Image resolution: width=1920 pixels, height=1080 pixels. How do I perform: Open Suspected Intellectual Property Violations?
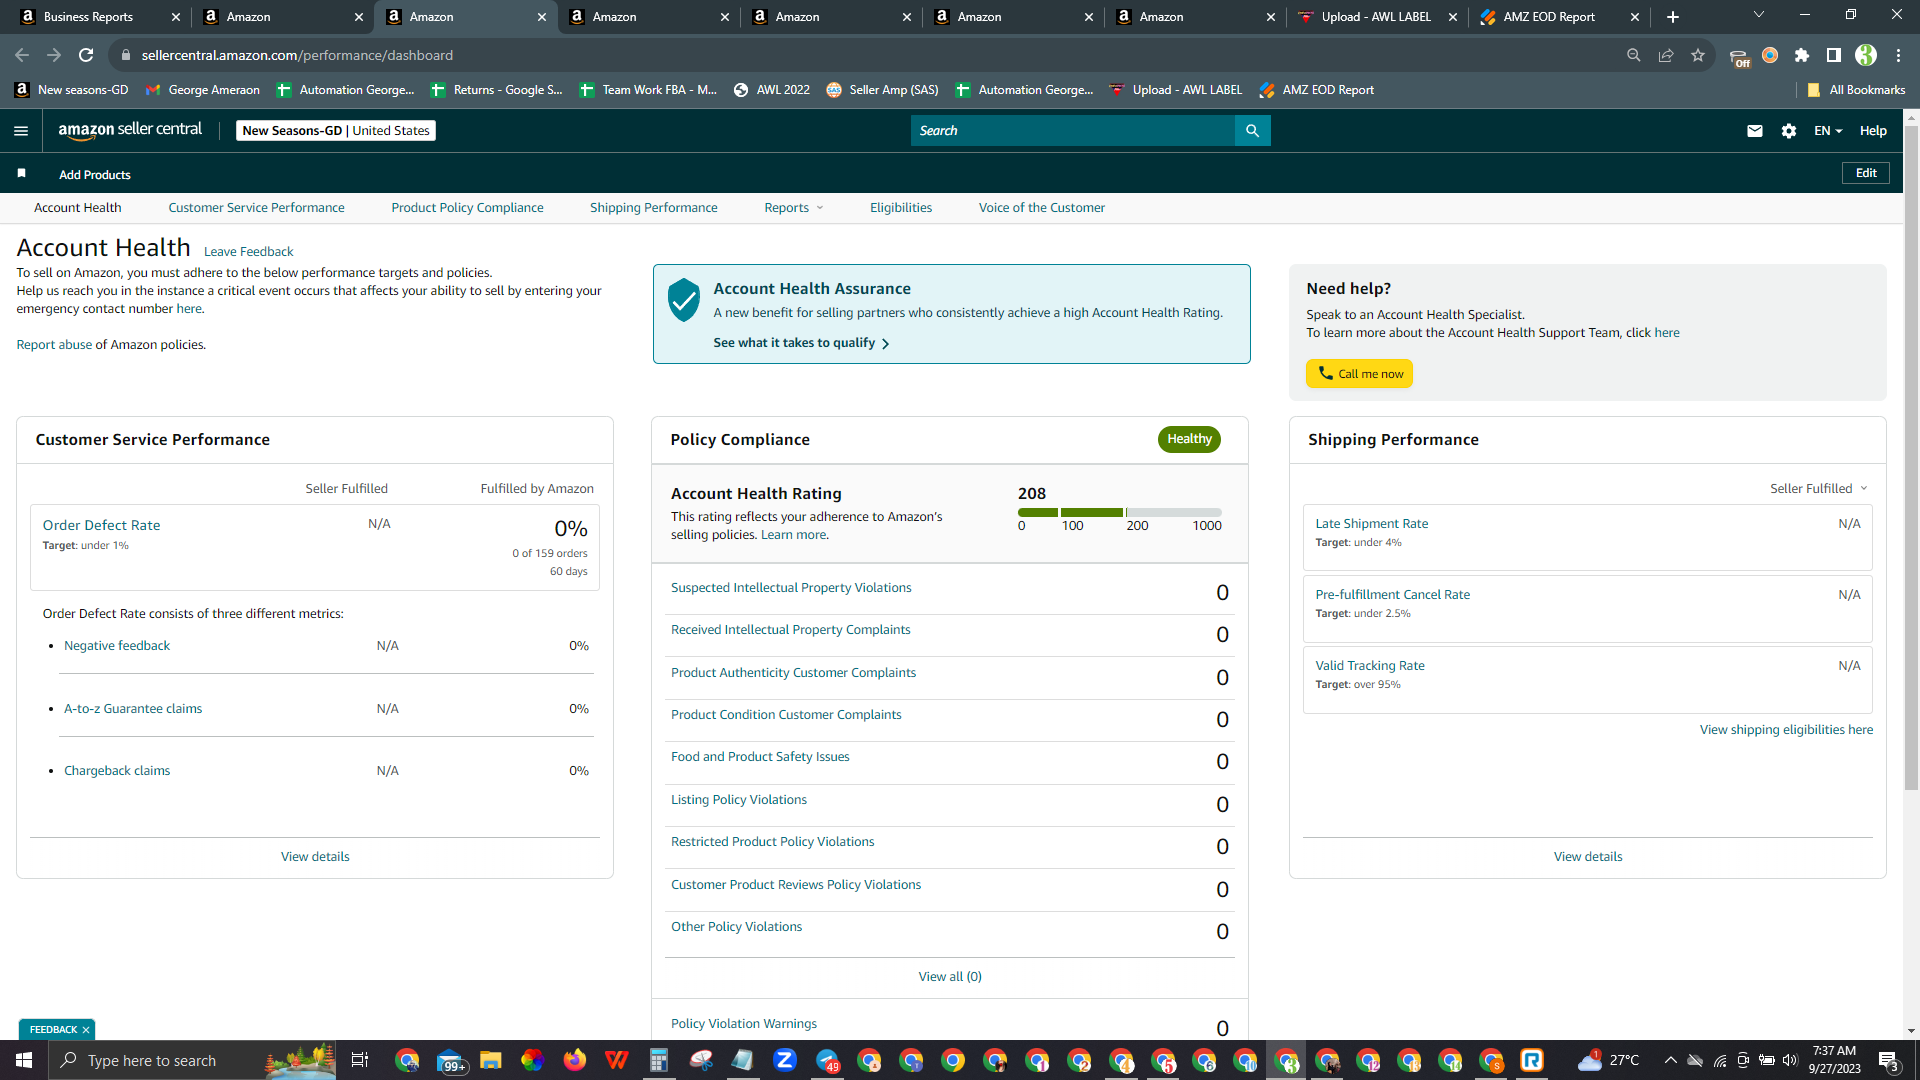coord(791,588)
